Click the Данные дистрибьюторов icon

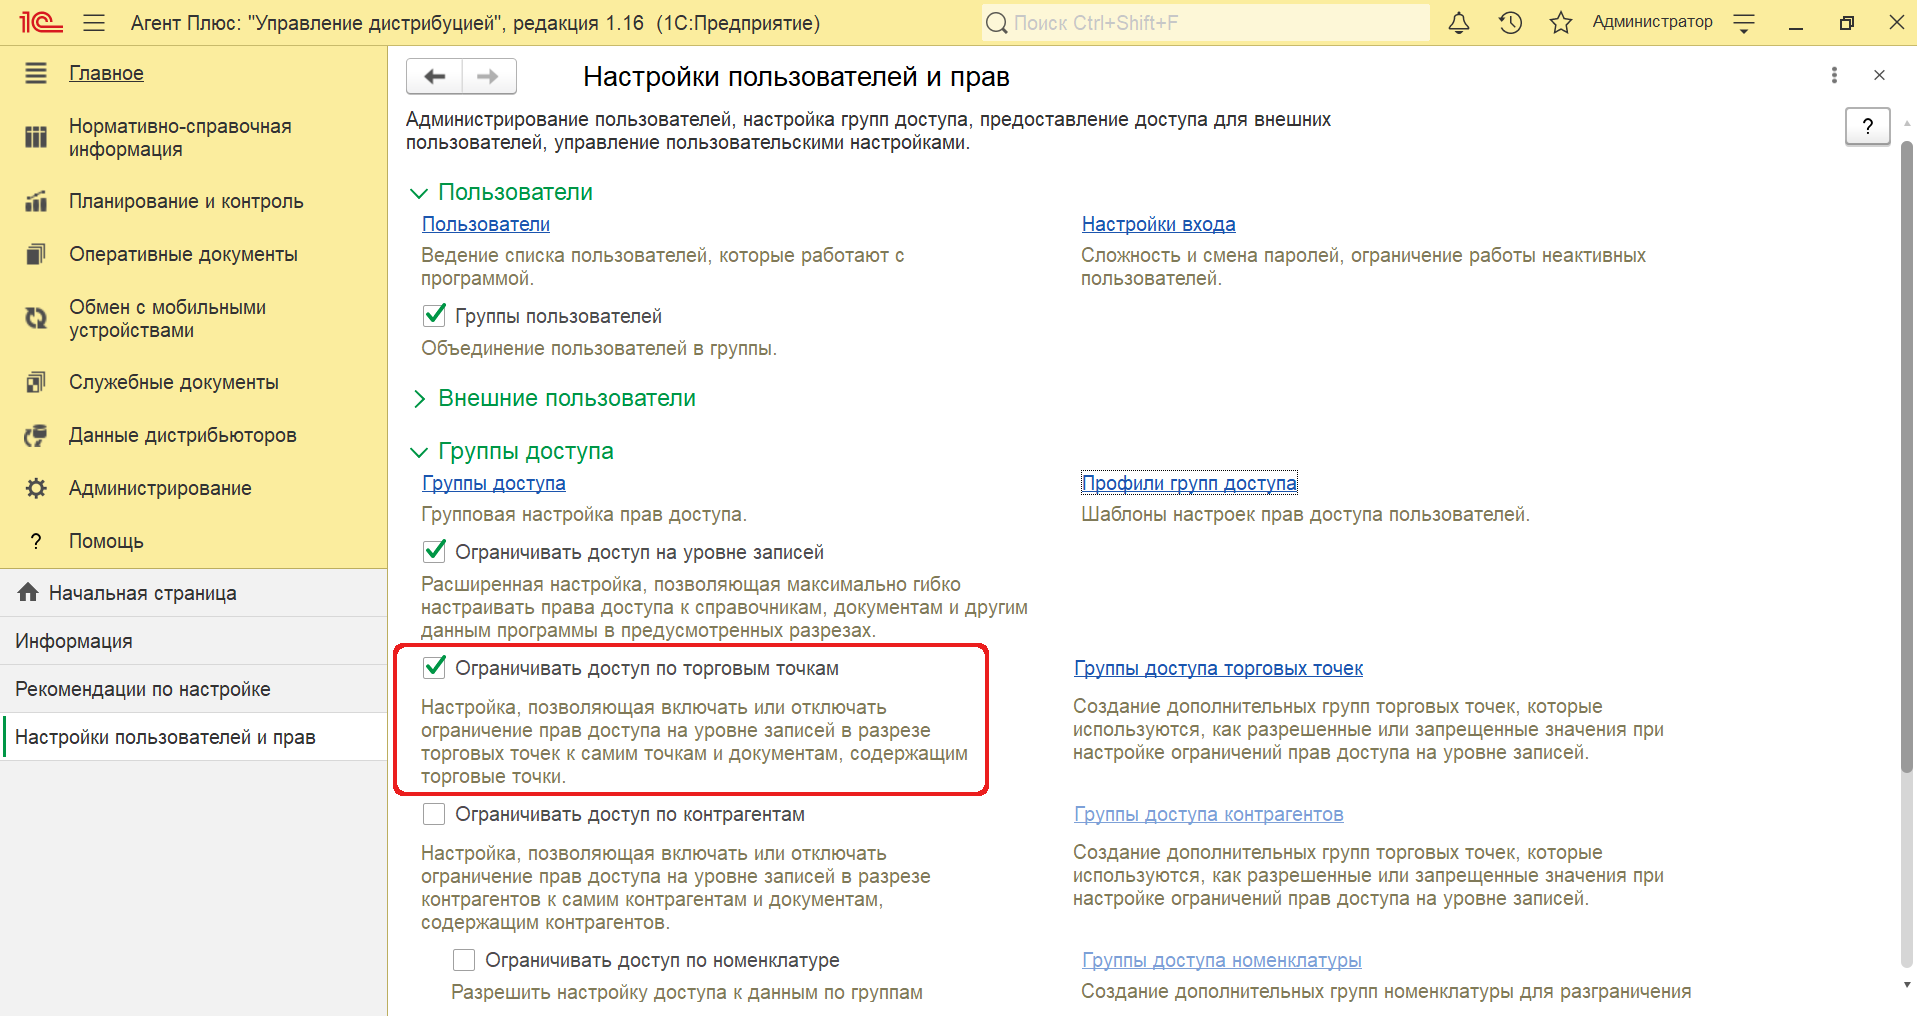(36, 435)
